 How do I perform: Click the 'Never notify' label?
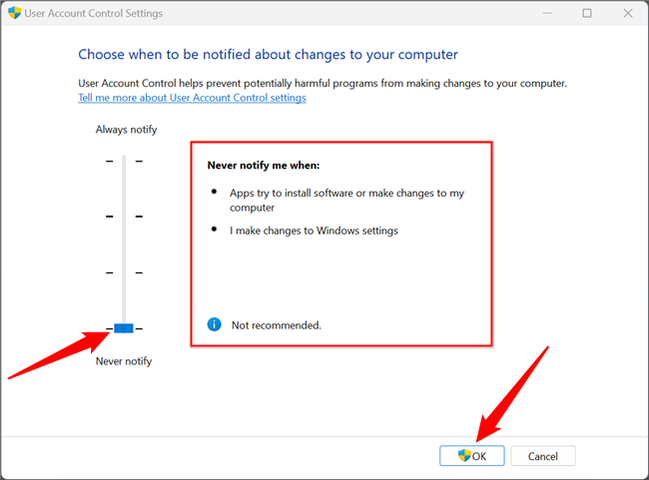pyautogui.click(x=124, y=361)
